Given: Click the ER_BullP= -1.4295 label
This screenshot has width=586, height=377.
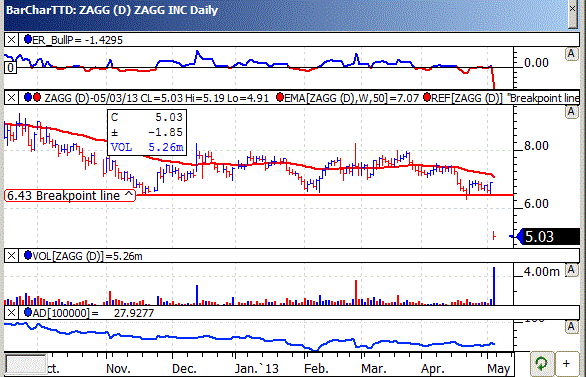Looking at the screenshot, I should (x=77, y=40).
